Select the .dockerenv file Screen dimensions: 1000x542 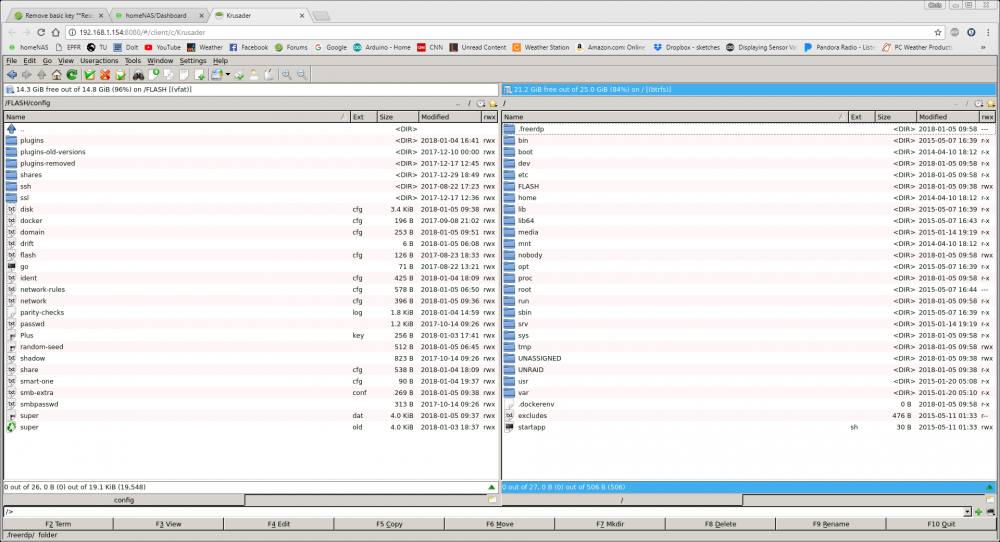coord(749,404)
